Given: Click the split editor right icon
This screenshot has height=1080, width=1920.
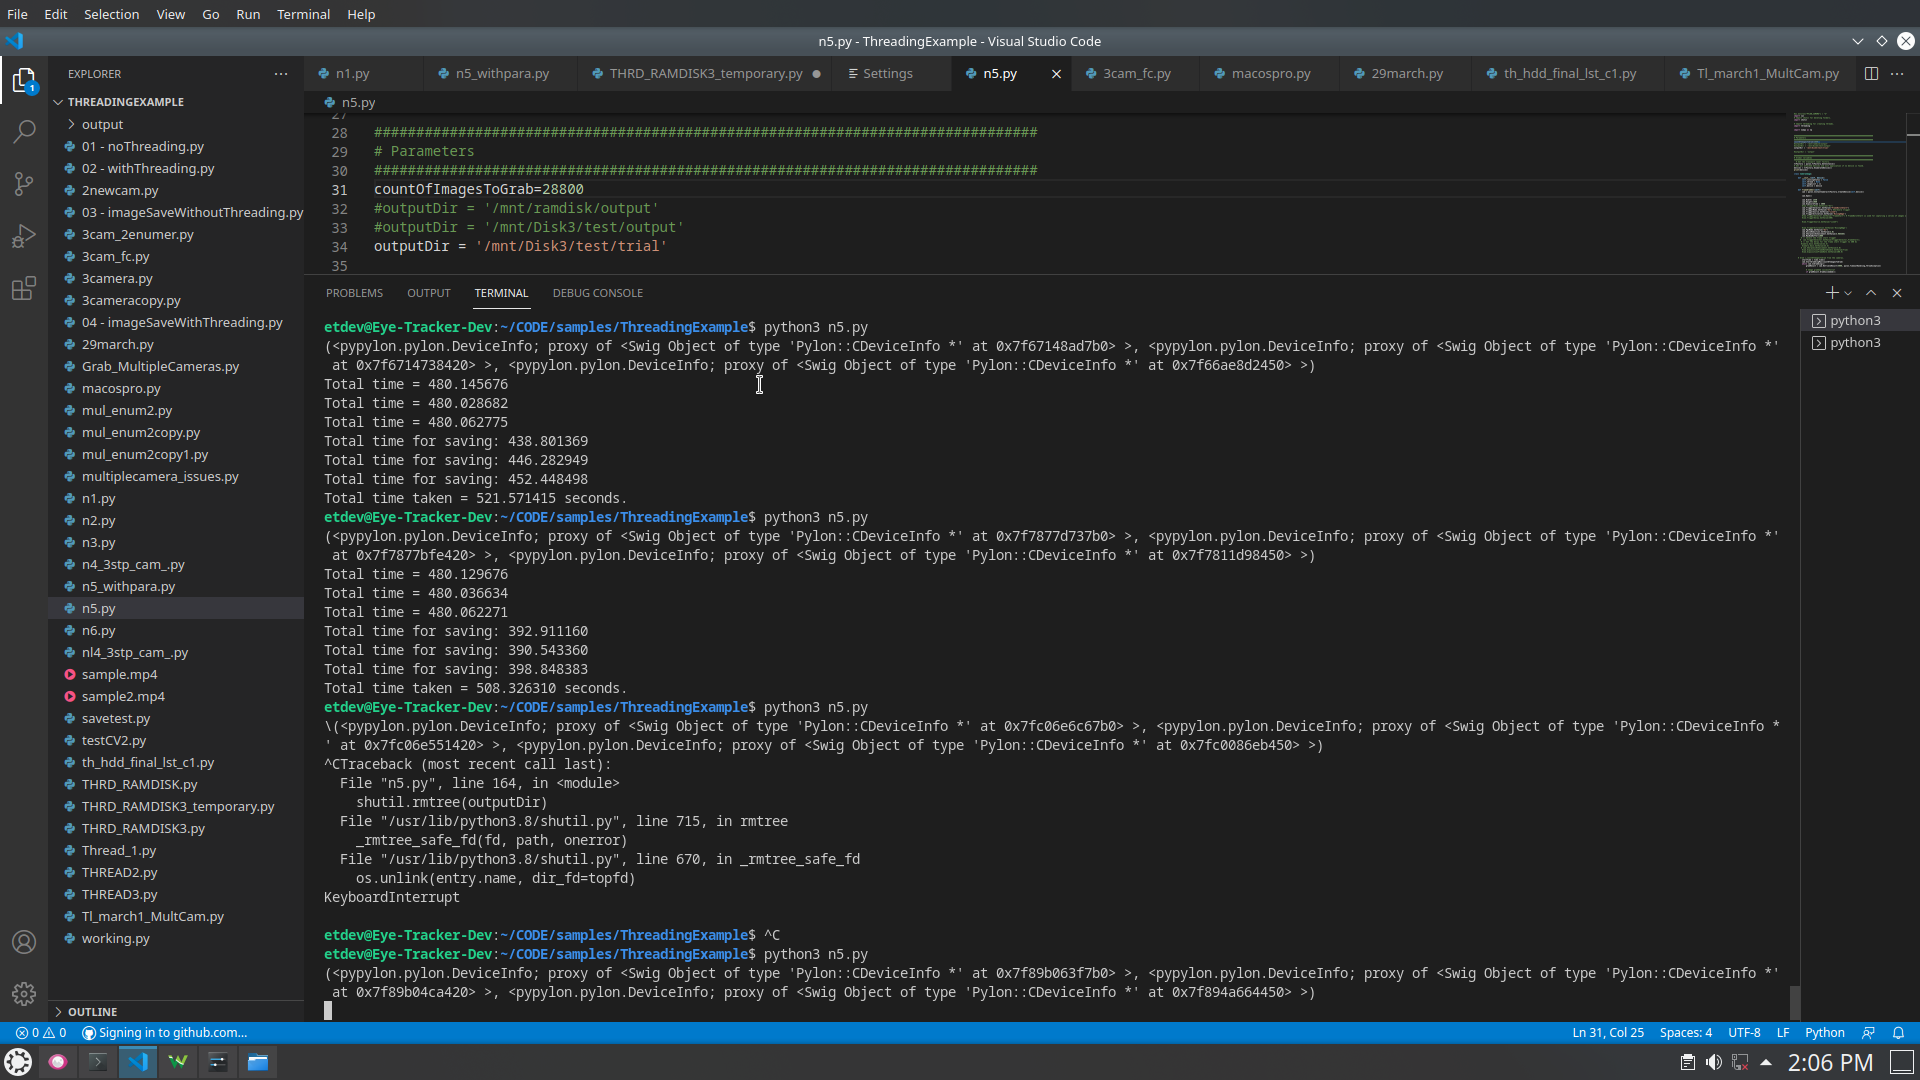Looking at the screenshot, I should (x=1871, y=73).
